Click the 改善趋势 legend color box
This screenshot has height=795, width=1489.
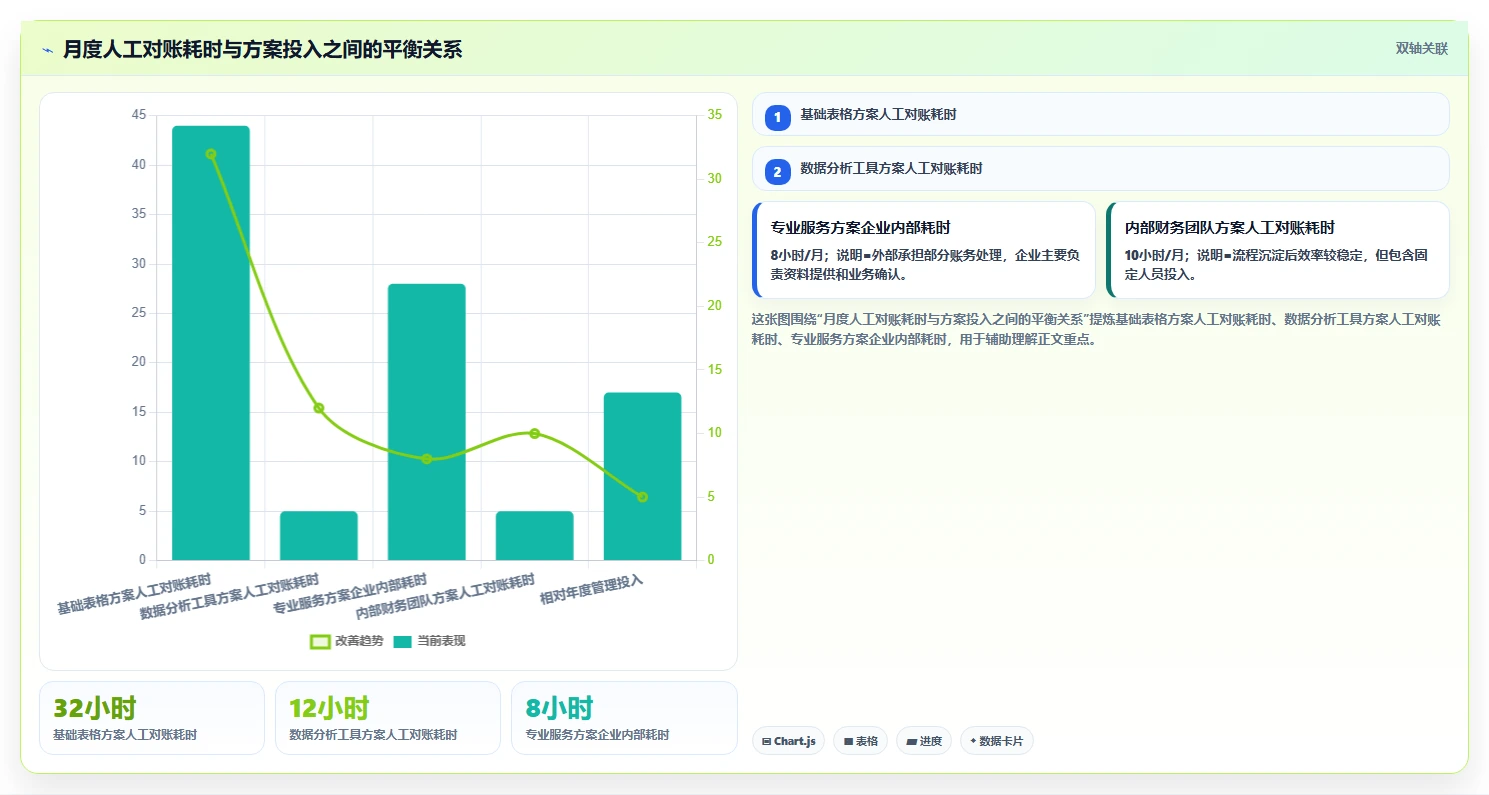320,641
